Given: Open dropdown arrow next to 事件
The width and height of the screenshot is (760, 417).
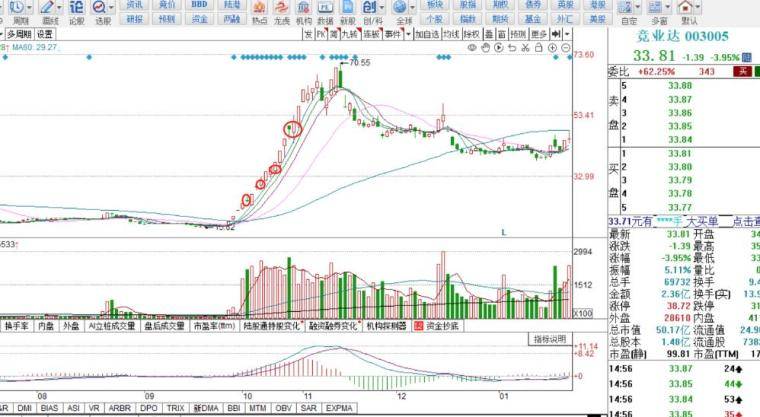Looking at the screenshot, I should point(408,34).
